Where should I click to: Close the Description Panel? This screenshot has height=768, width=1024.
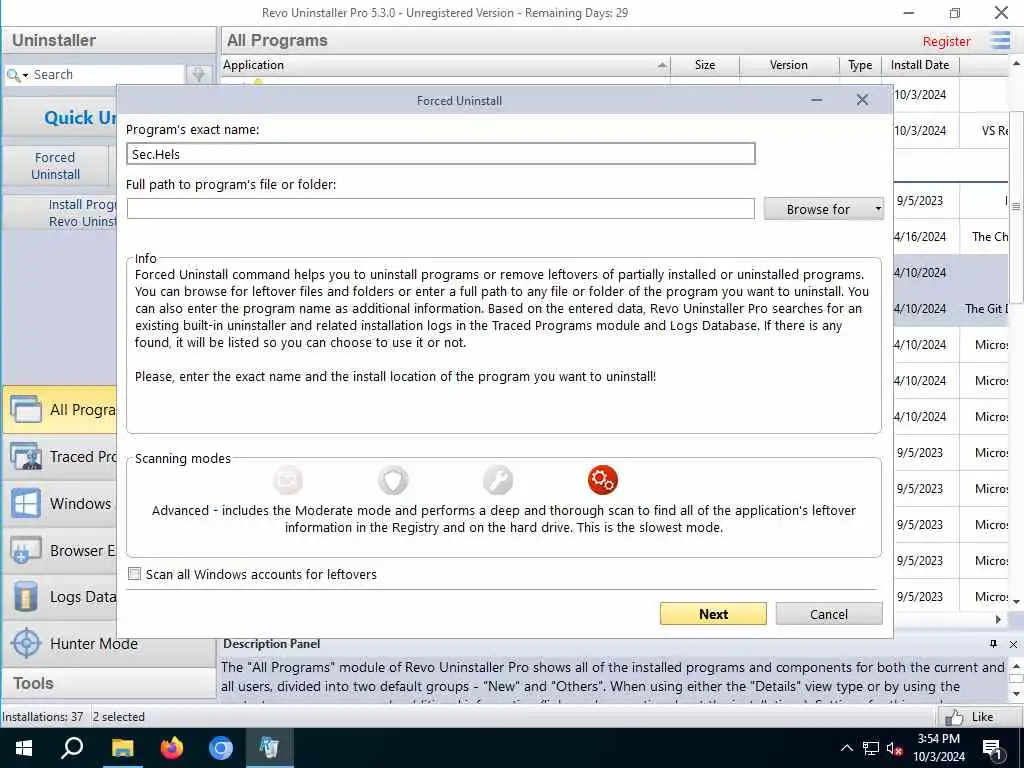click(x=1013, y=644)
